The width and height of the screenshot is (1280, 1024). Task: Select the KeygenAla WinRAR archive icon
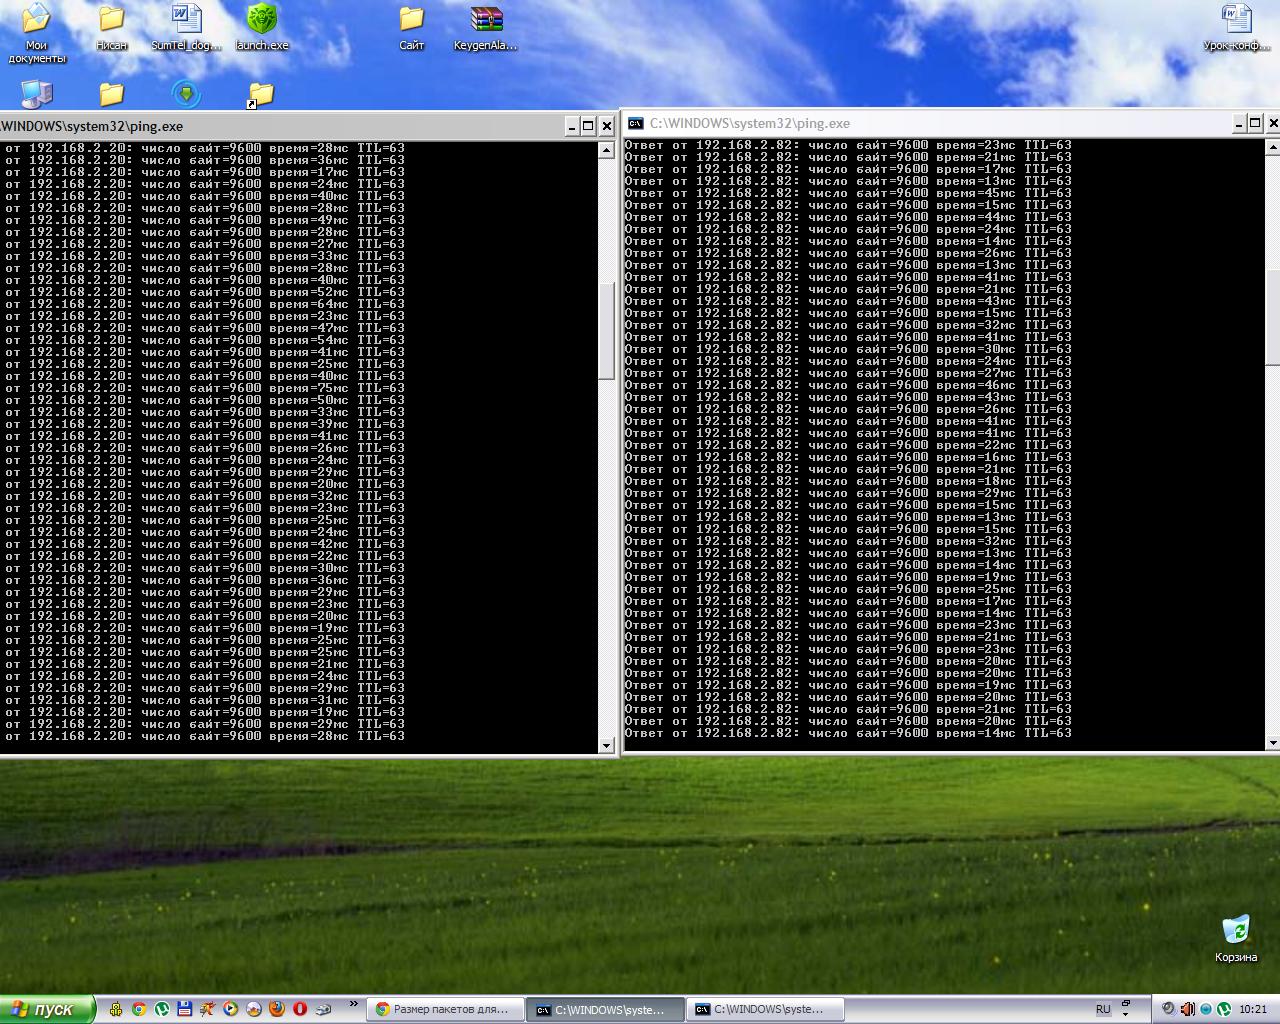[x=486, y=20]
